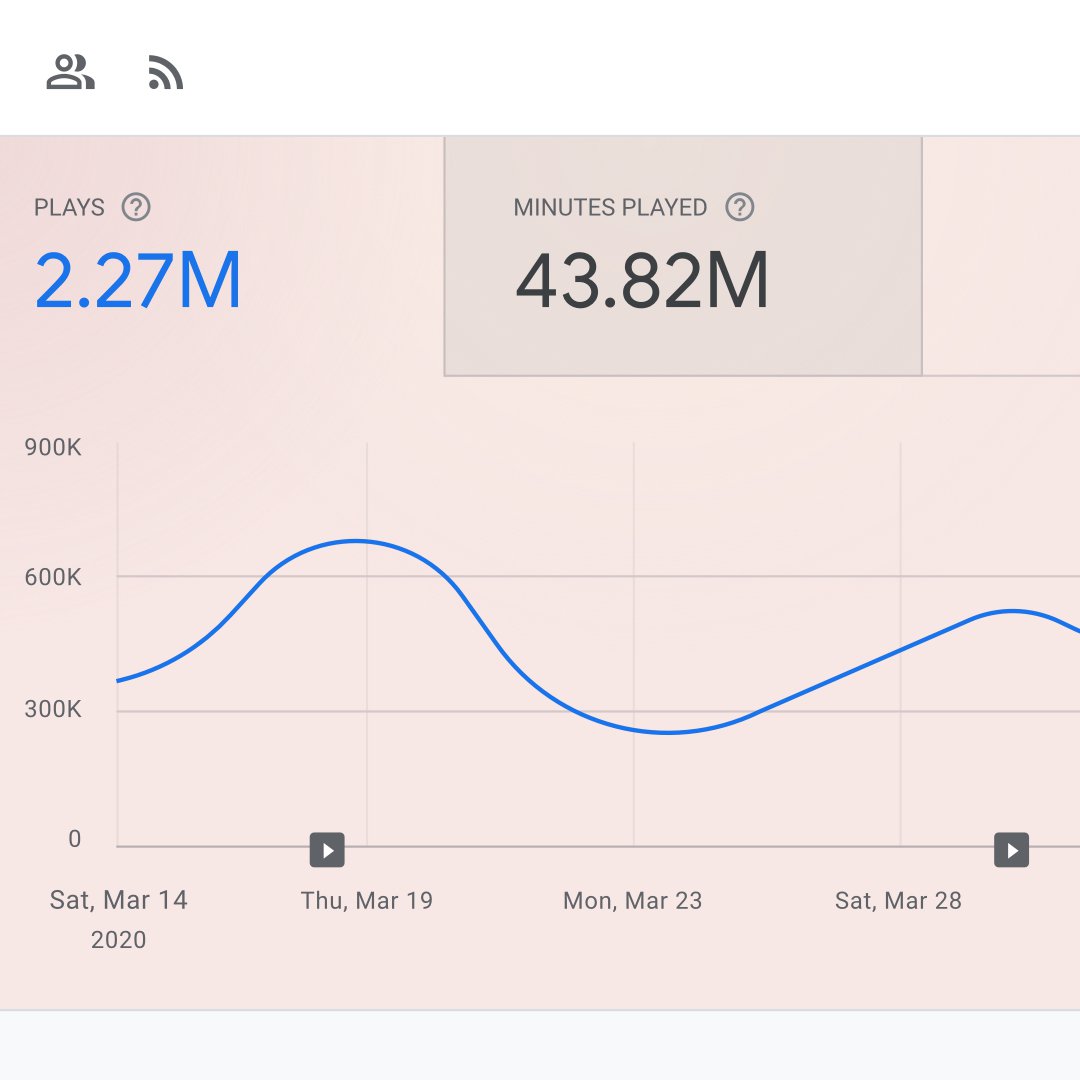The image size is (1080, 1080).
Task: Show help for the Plays metric
Action: click(136, 207)
